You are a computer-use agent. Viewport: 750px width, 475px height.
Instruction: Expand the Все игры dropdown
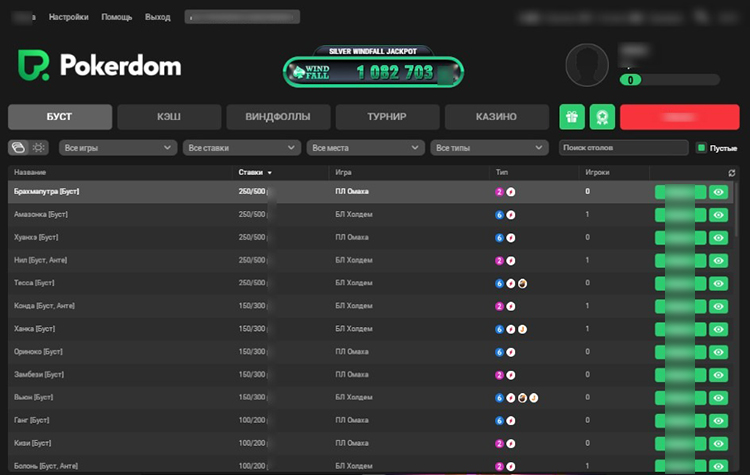[x=117, y=148]
